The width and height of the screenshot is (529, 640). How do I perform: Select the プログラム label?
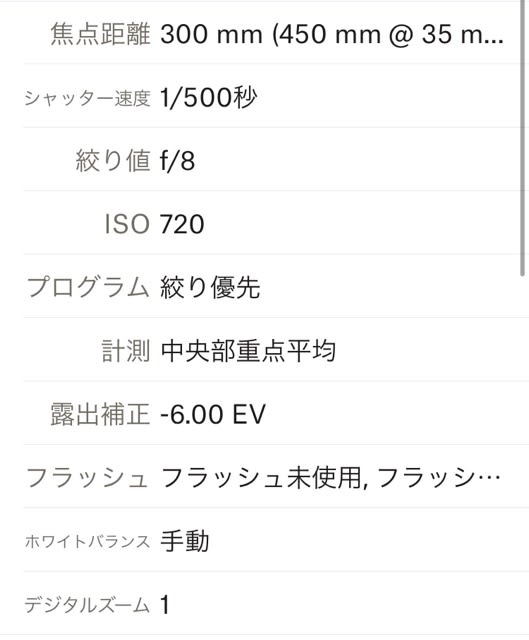click(x=88, y=287)
